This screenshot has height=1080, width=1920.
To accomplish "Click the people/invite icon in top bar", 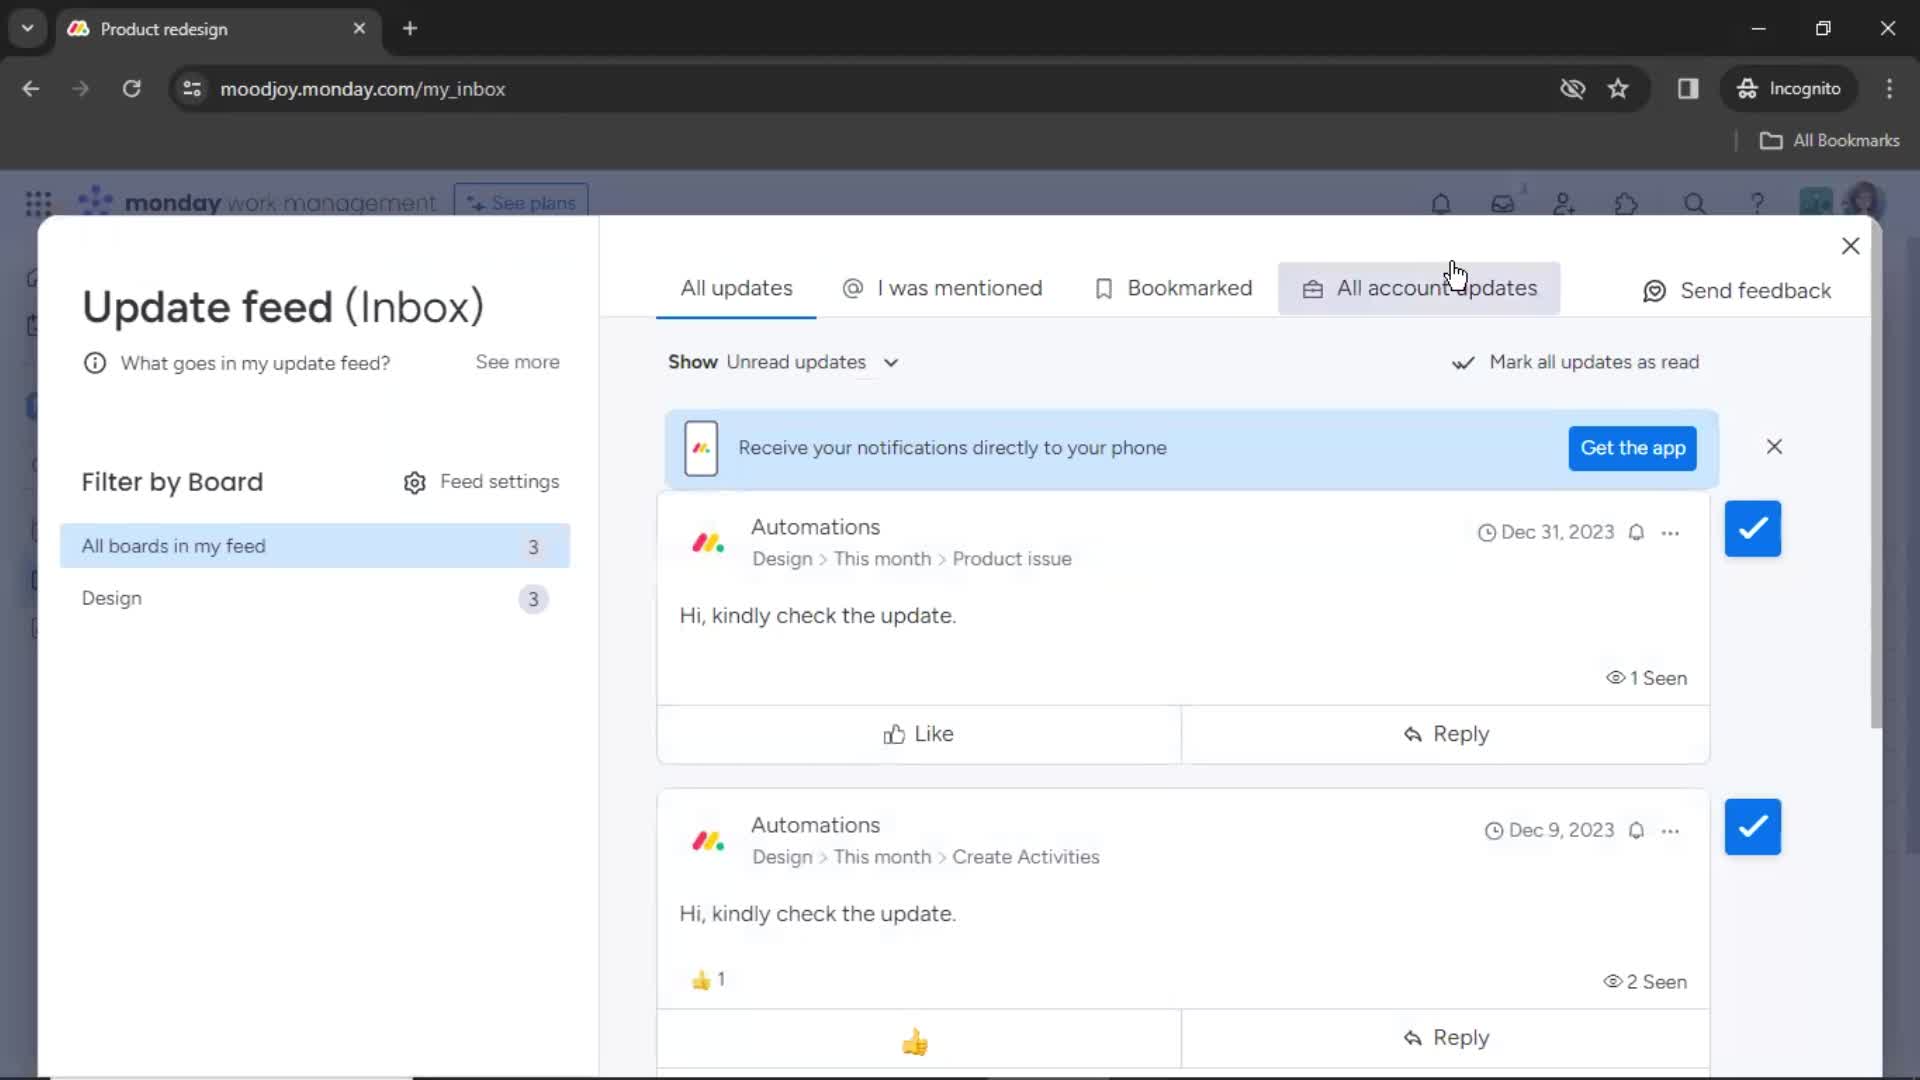I will 1564,203.
